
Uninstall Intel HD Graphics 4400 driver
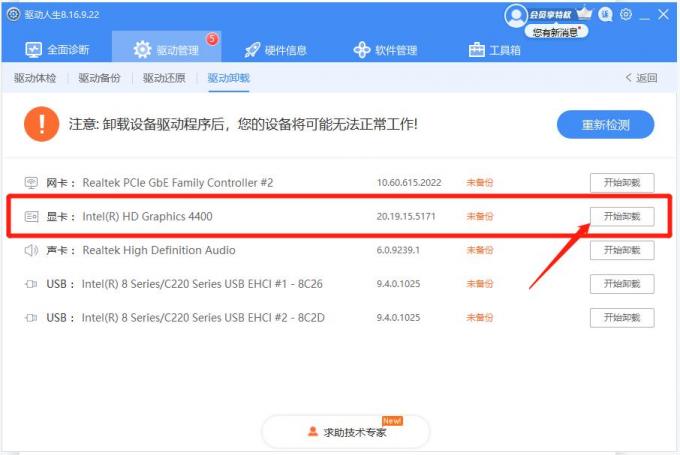click(622, 216)
